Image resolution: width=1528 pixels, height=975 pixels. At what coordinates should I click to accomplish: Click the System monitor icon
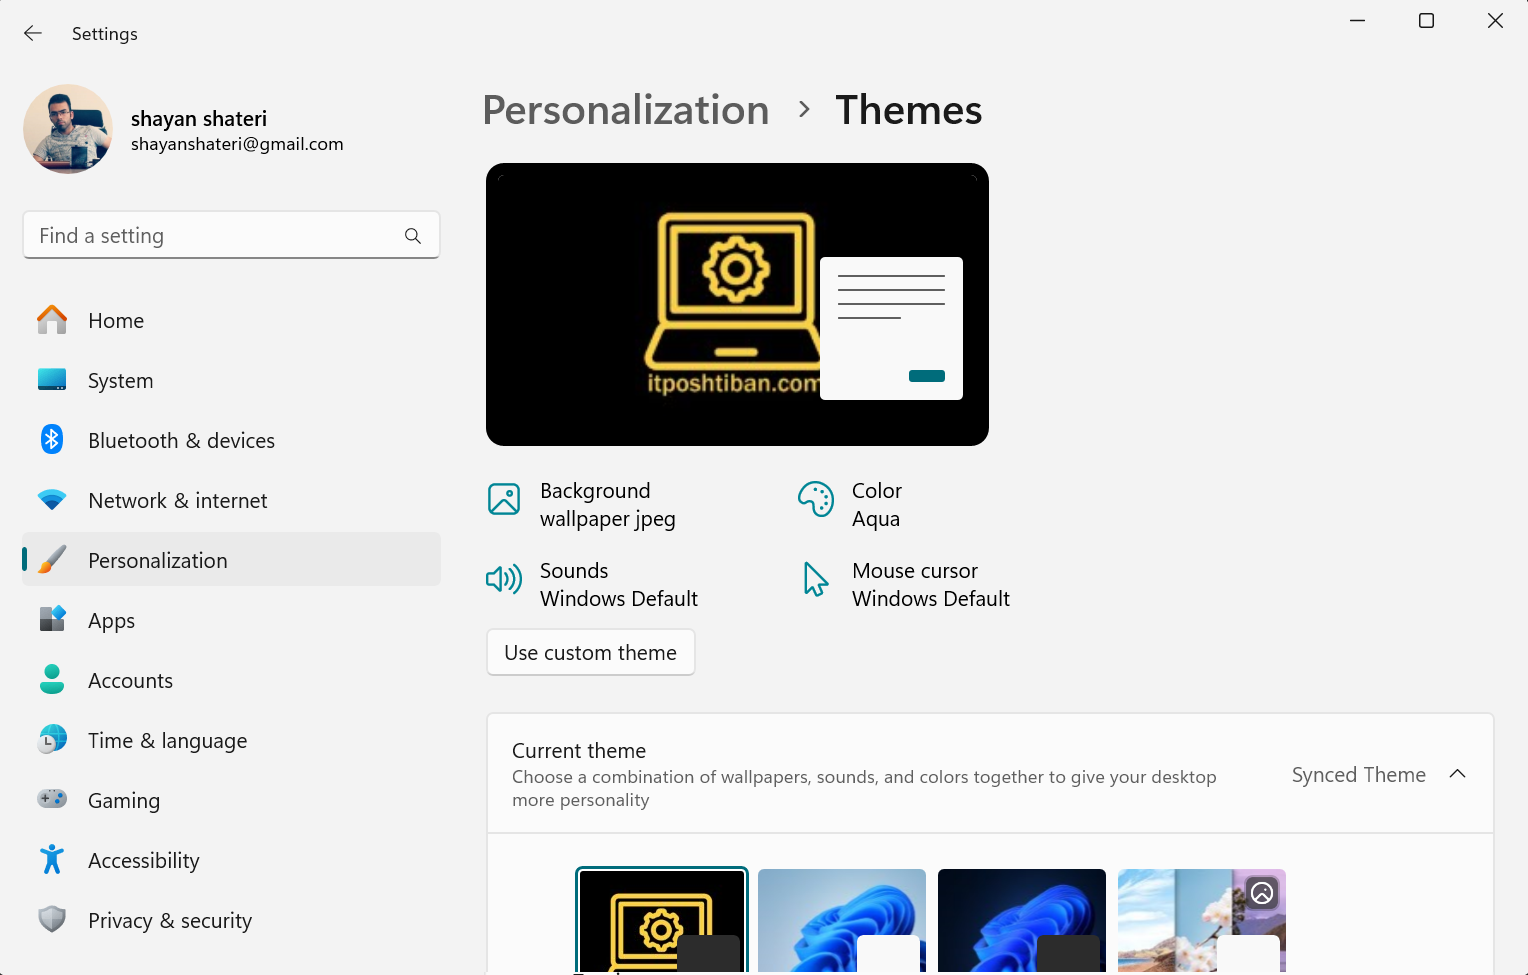[x=52, y=380]
